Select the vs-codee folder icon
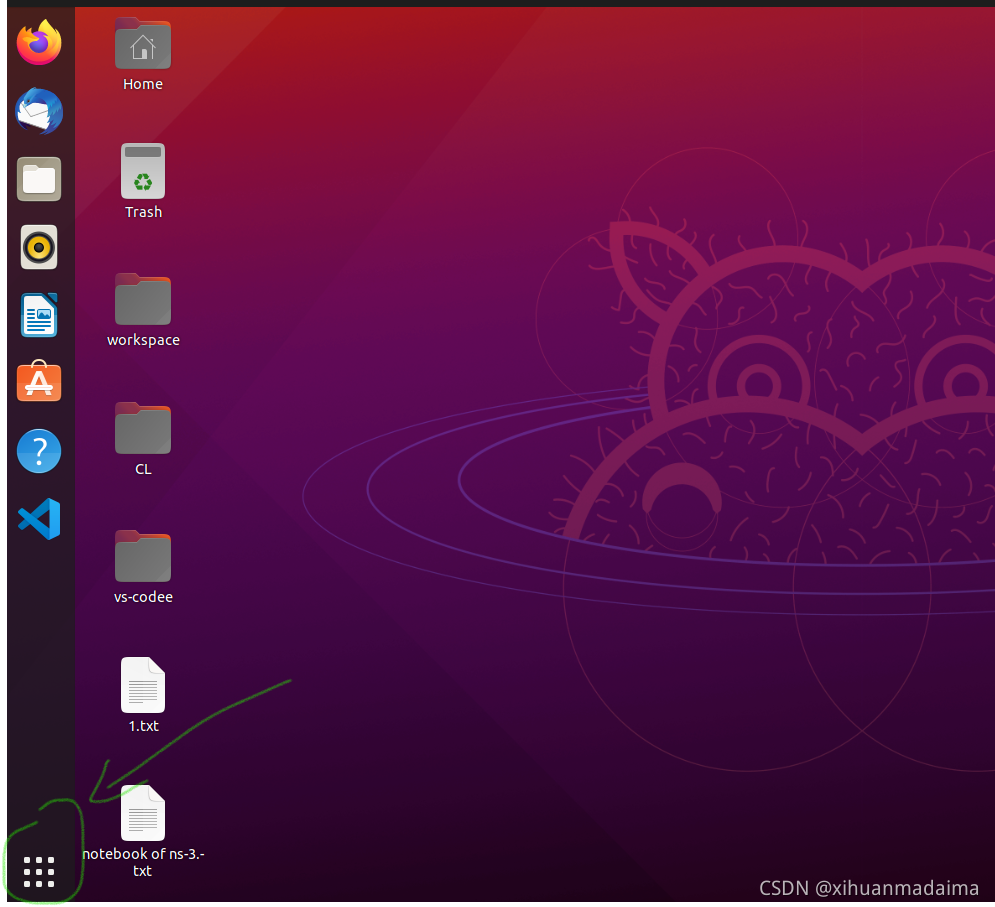995x907 pixels. 143,556
